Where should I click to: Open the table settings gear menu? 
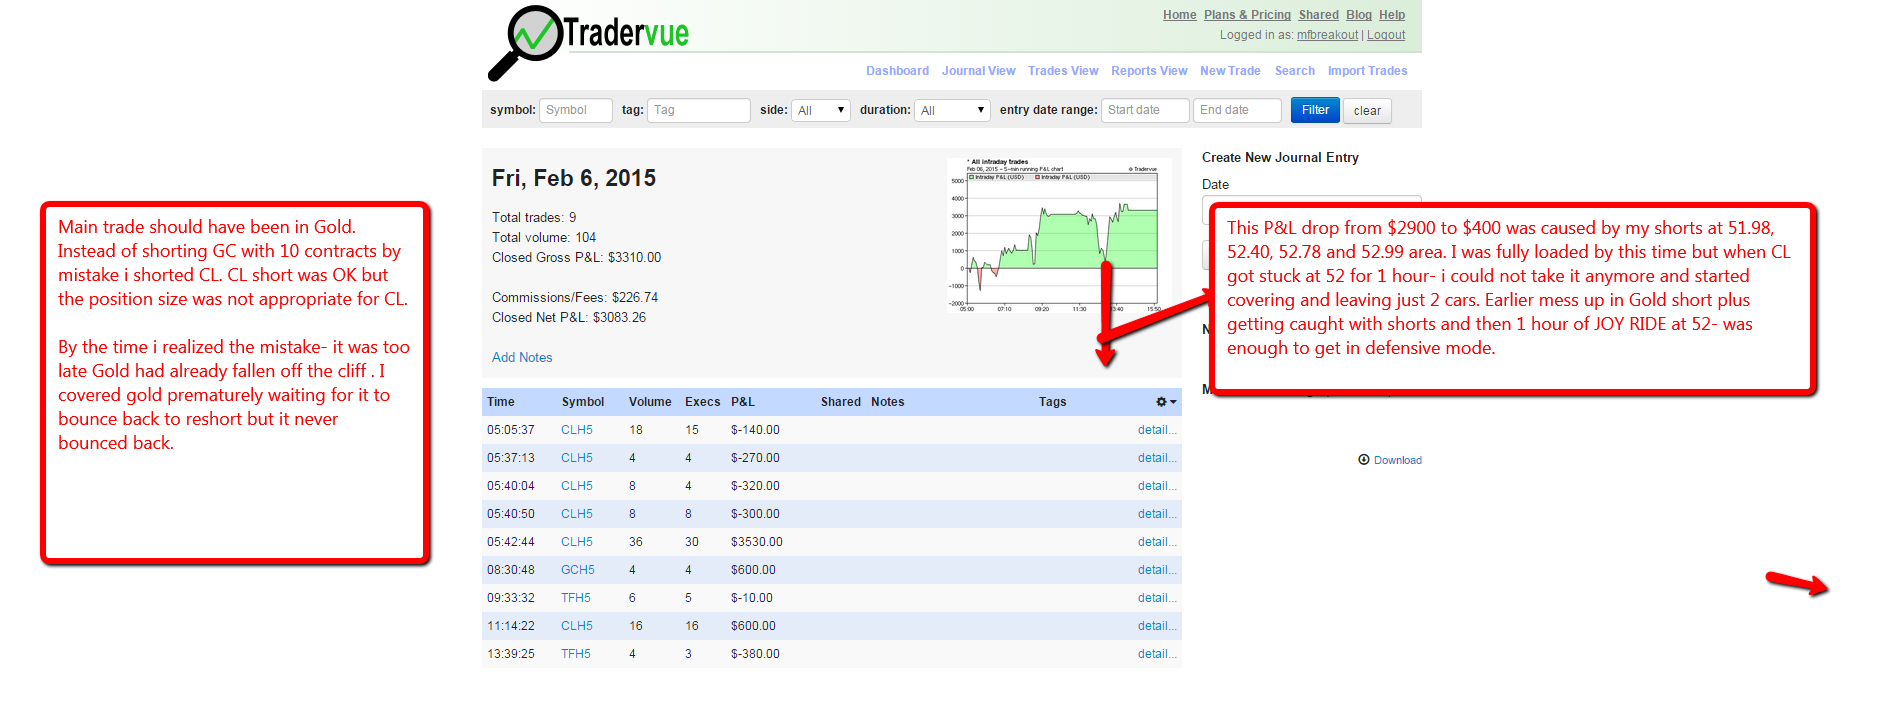click(1166, 402)
